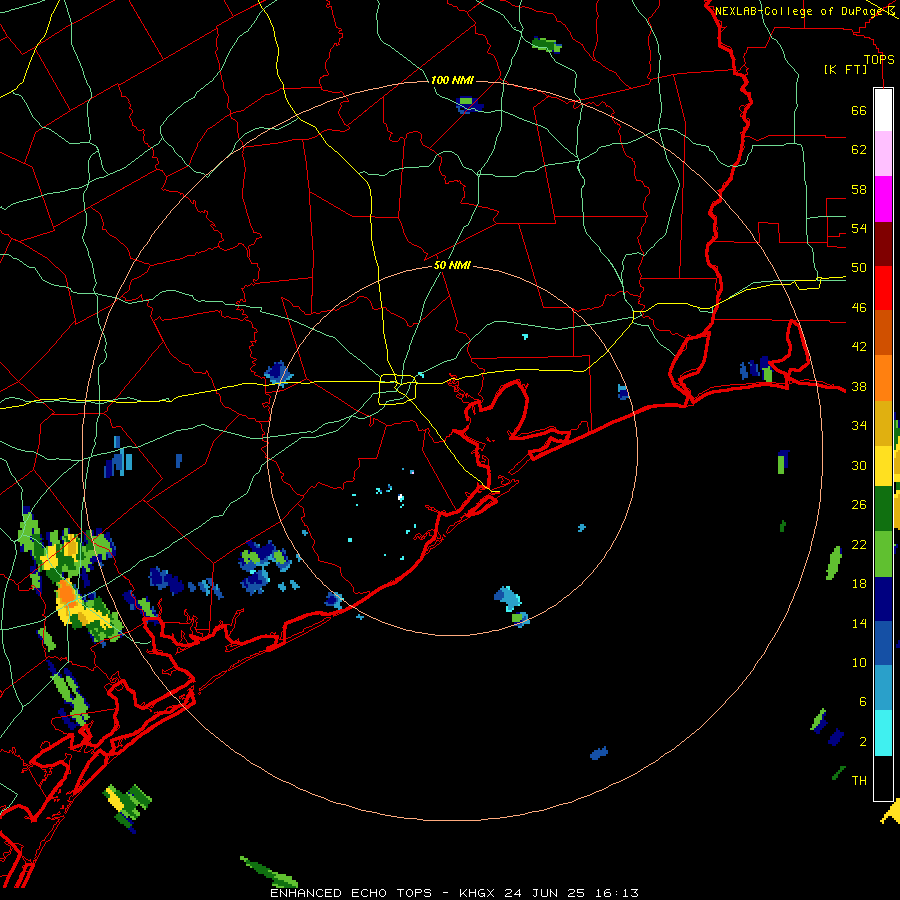Image resolution: width=900 pixels, height=900 pixels.
Task: Click the TH threshold label on legend
Action: [x=859, y=781]
